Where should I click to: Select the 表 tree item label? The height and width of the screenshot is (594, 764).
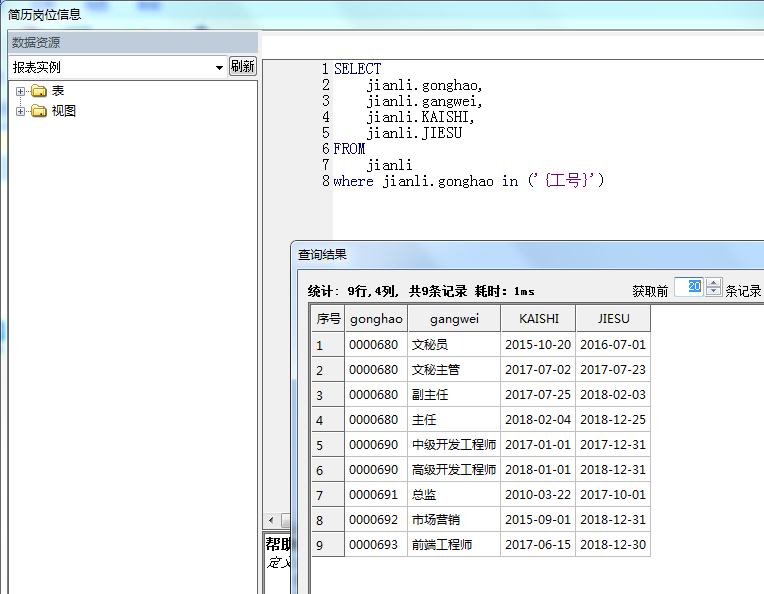coord(58,91)
